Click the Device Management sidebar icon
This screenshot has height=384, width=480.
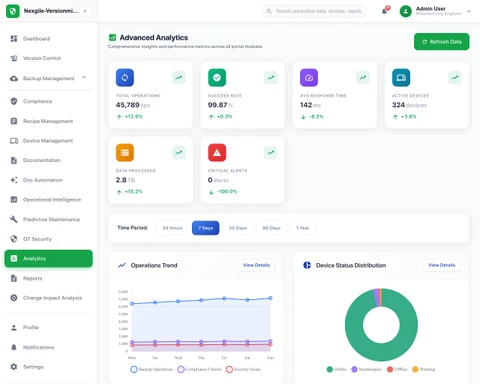coord(14,141)
